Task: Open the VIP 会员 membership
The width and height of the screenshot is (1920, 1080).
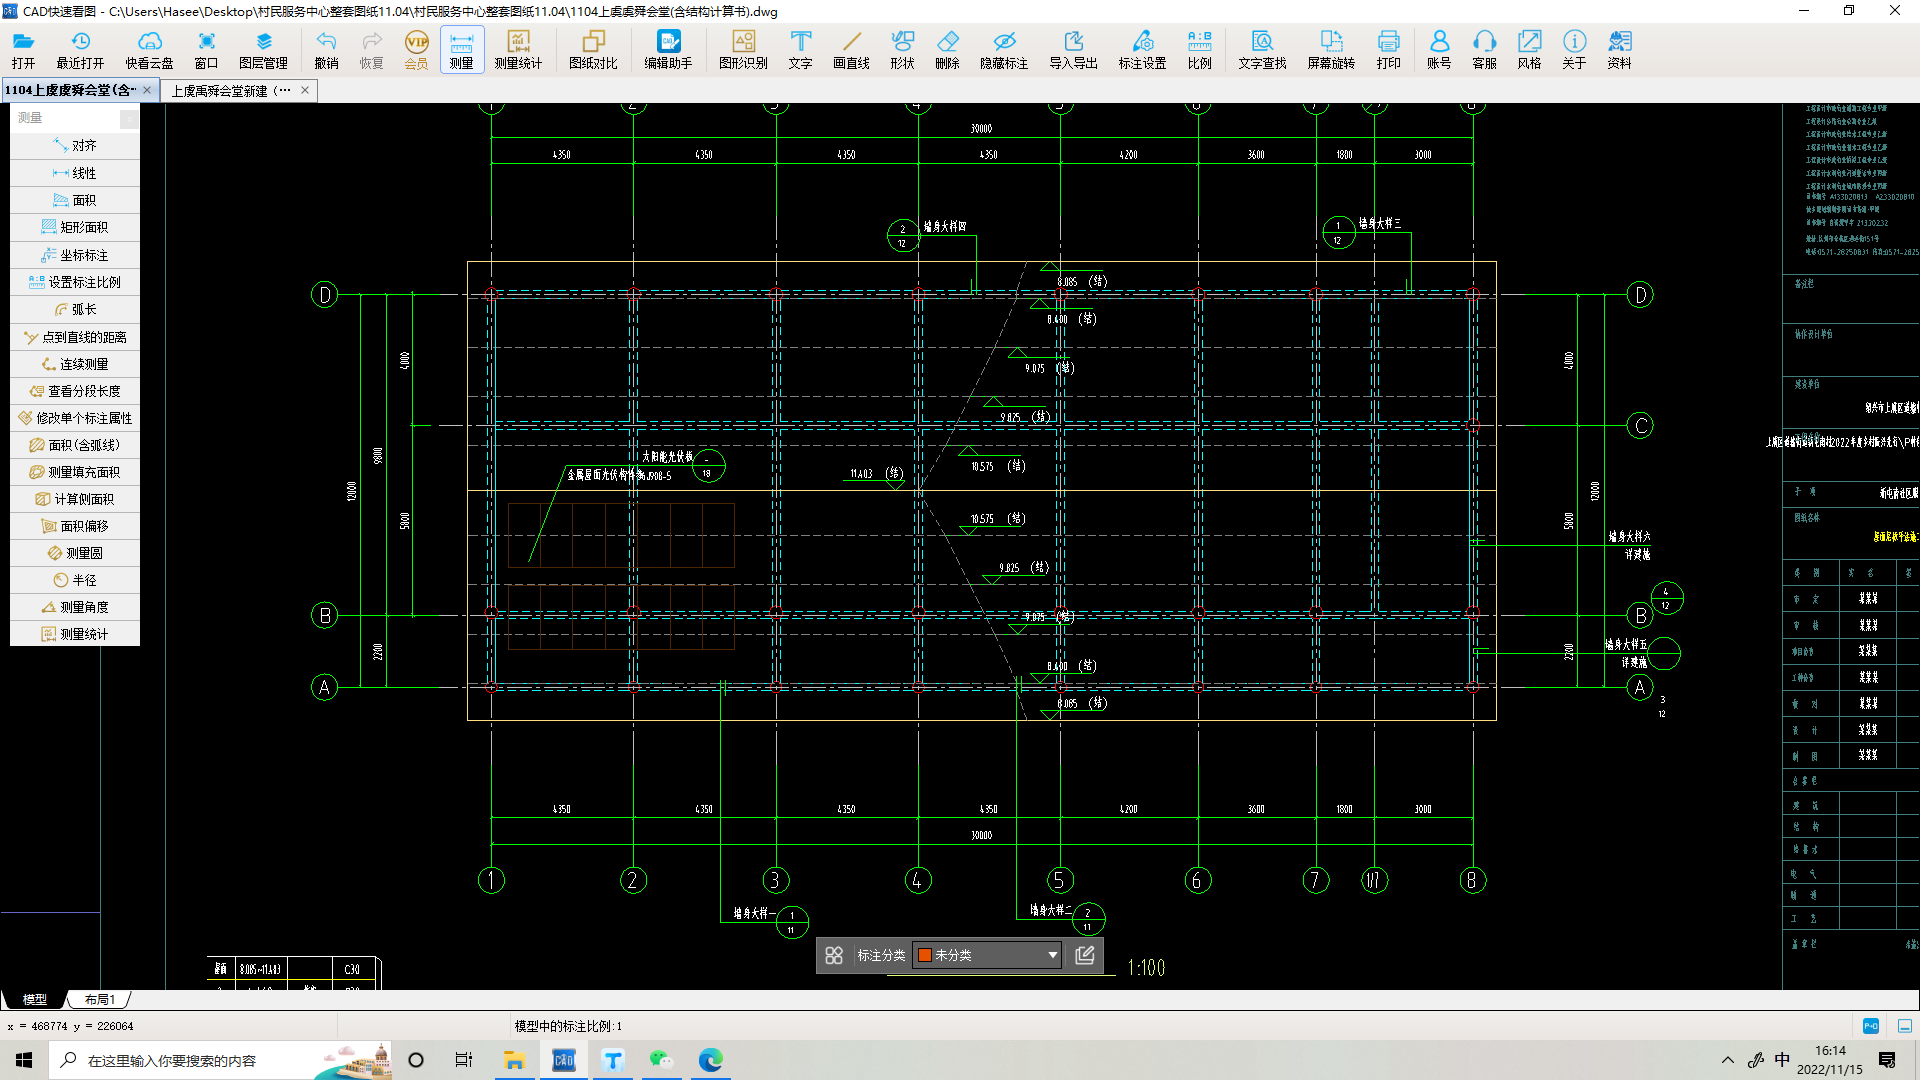Action: [x=416, y=49]
